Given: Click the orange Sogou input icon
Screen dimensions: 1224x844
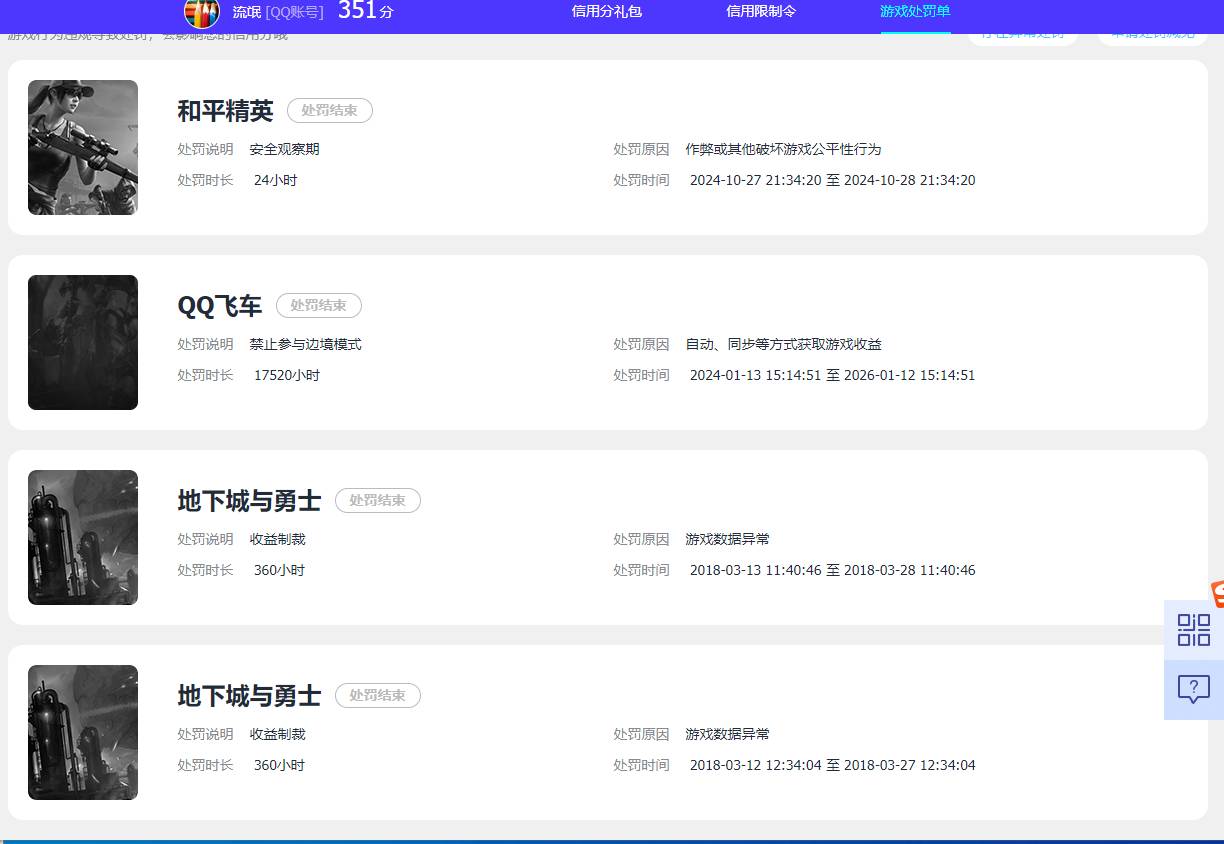Looking at the screenshot, I should (x=1217, y=593).
